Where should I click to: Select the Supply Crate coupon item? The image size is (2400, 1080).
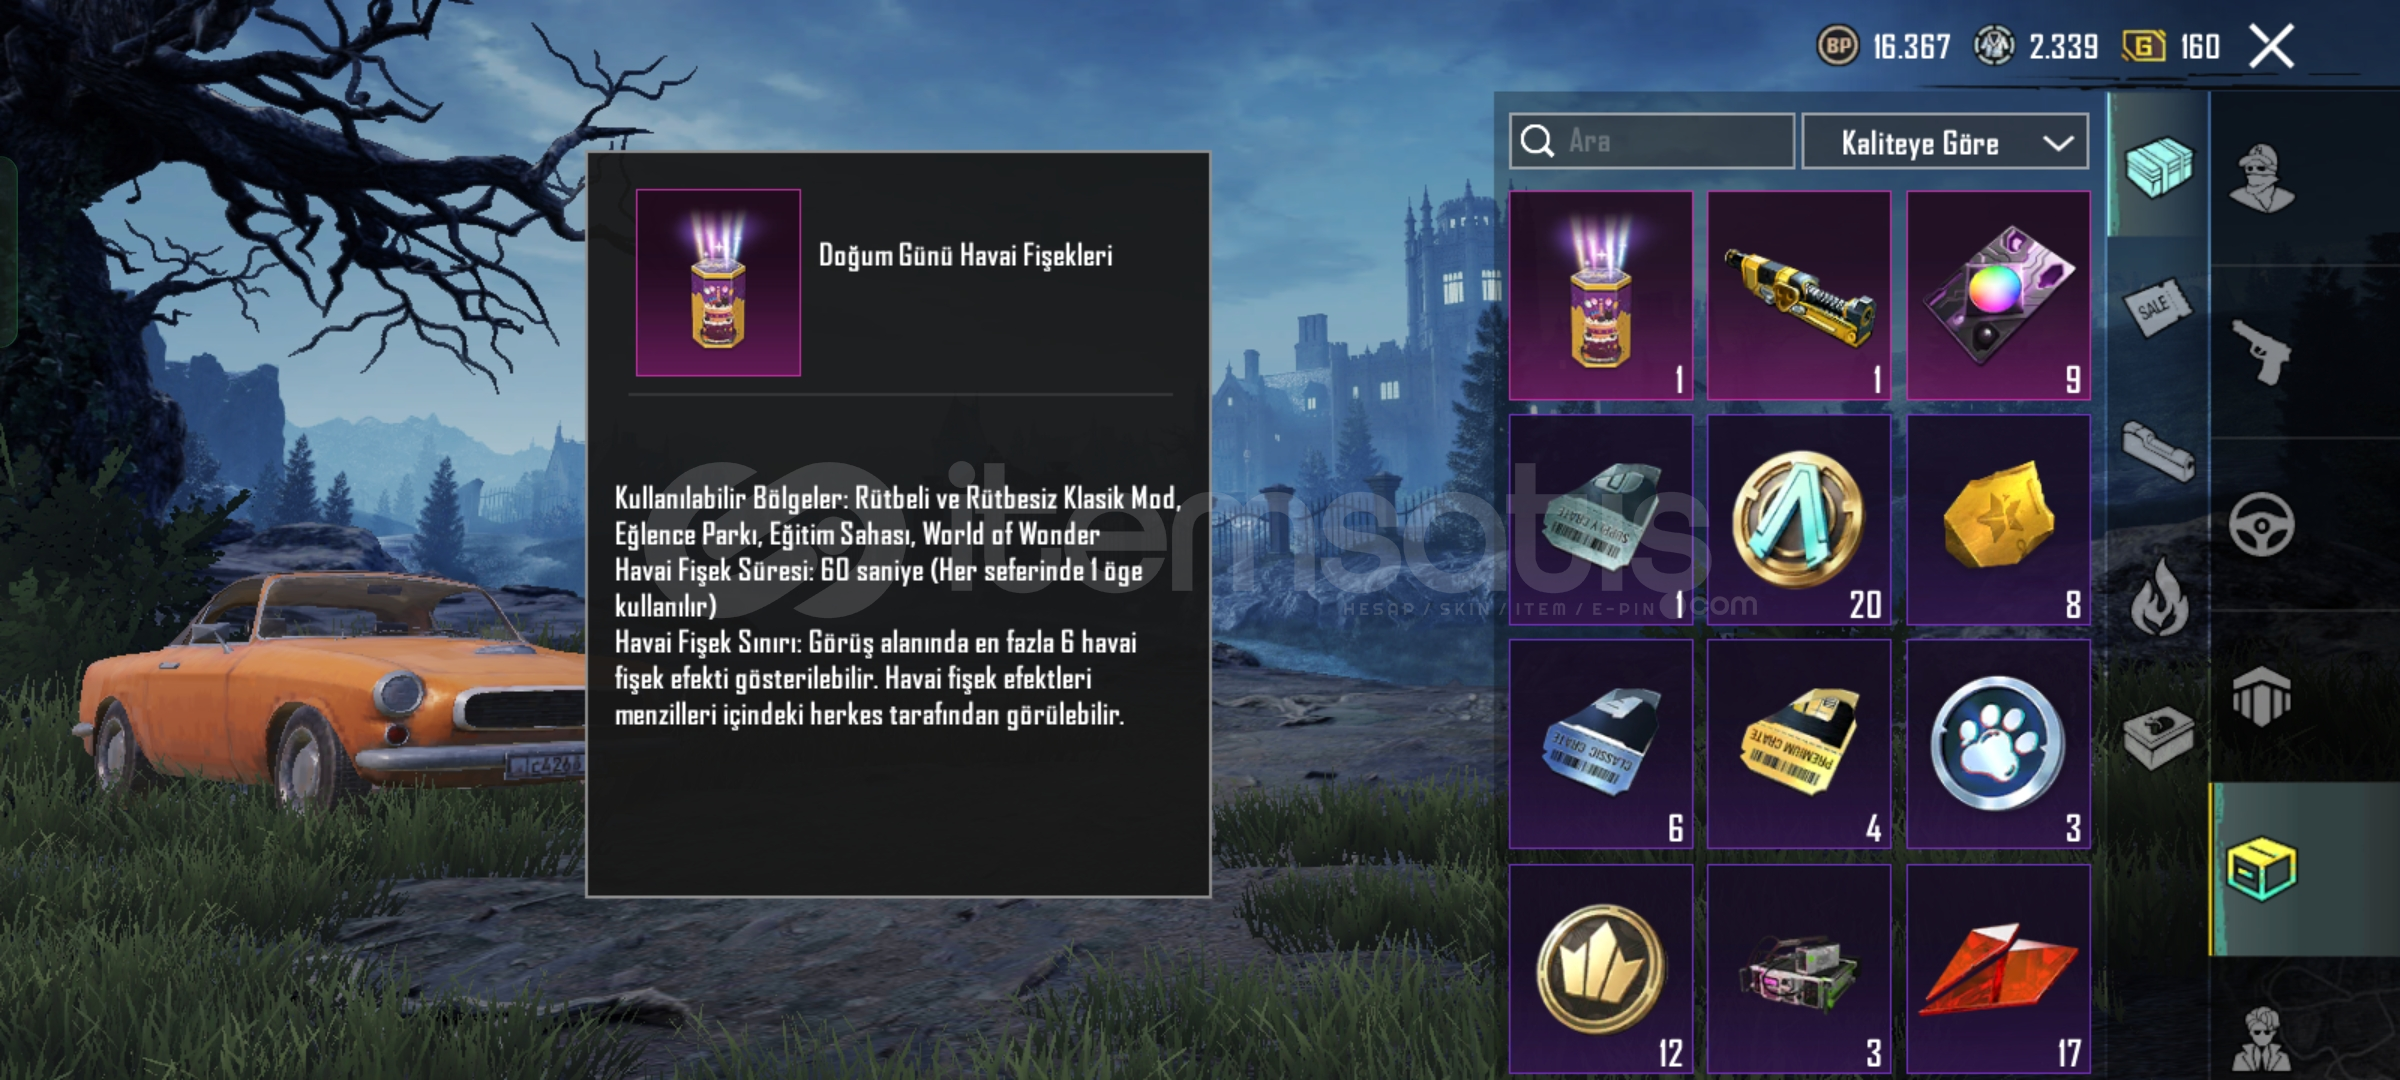coord(1600,520)
